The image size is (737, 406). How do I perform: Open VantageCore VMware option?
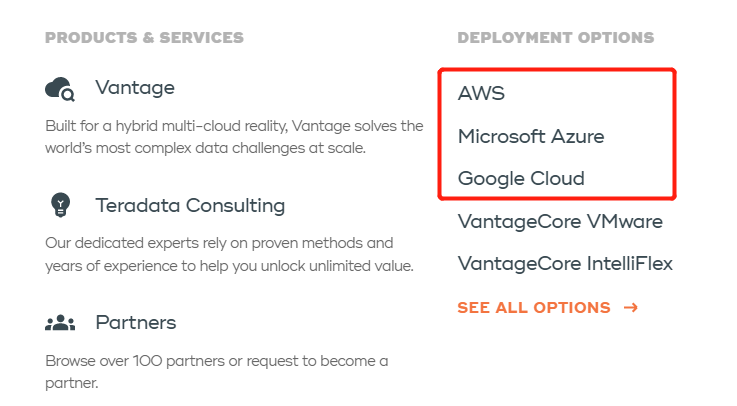[560, 221]
